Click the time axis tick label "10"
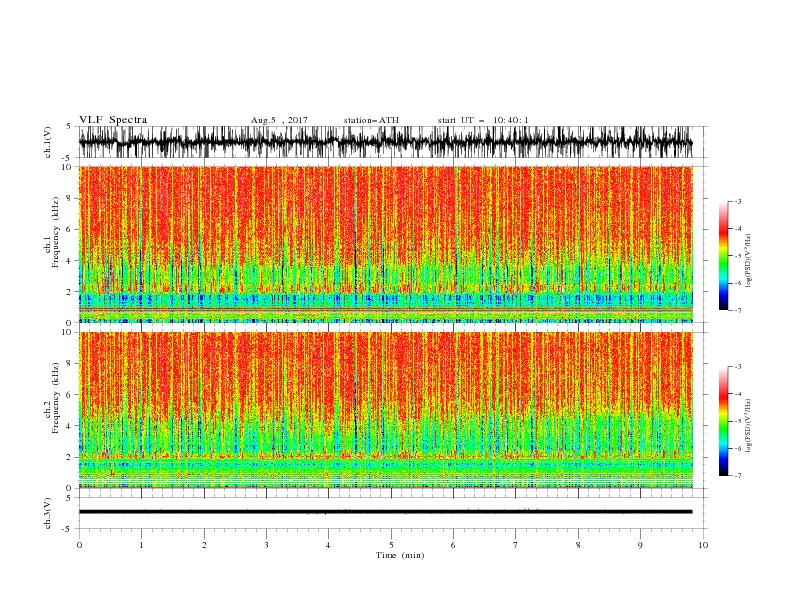Image resolution: width=792 pixels, height=612 pixels. pyautogui.click(x=703, y=545)
